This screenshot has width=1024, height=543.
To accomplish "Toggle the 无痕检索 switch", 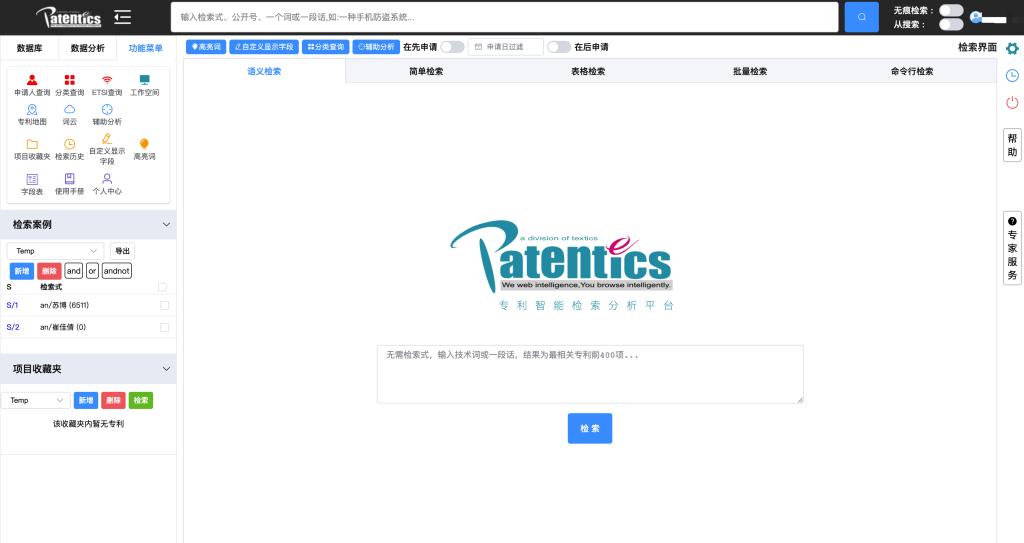I will [951, 10].
